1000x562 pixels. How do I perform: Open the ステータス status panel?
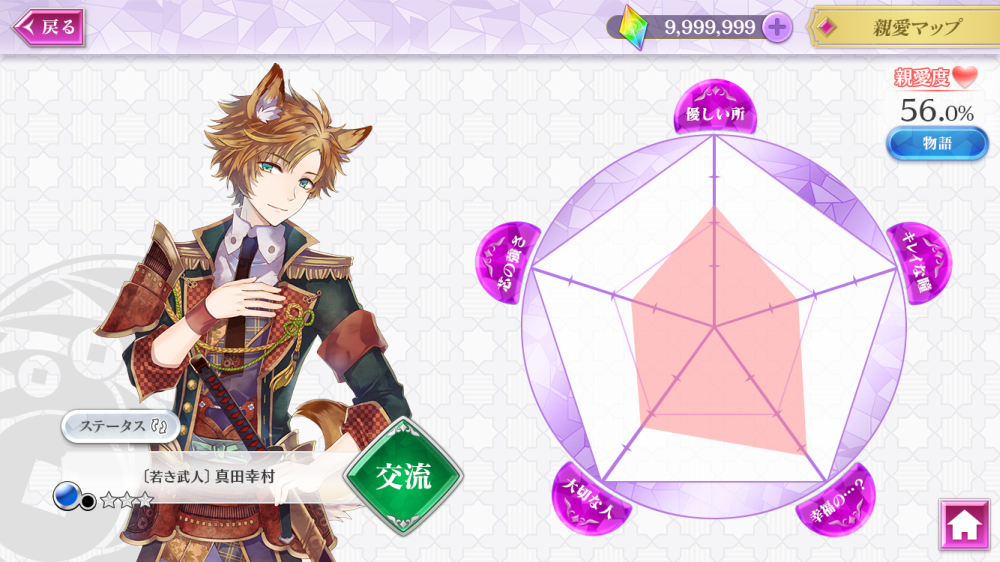click(x=121, y=426)
